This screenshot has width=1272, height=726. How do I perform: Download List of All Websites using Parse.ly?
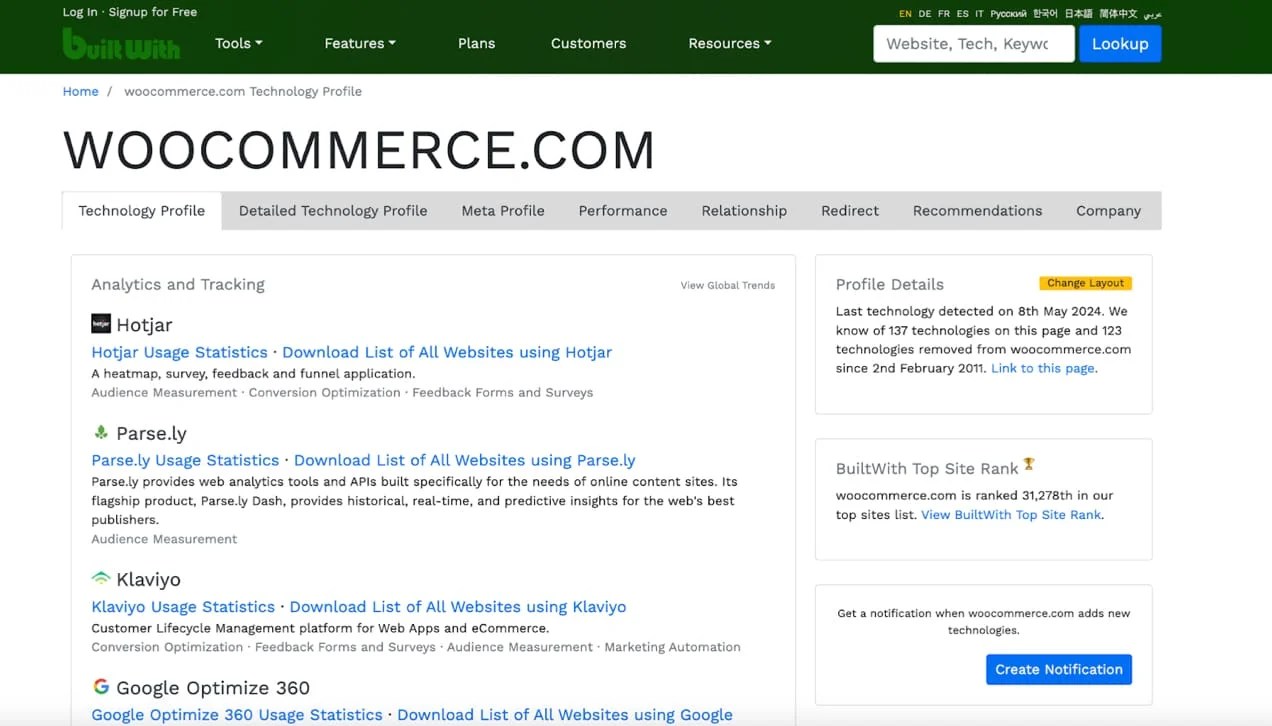(x=465, y=460)
